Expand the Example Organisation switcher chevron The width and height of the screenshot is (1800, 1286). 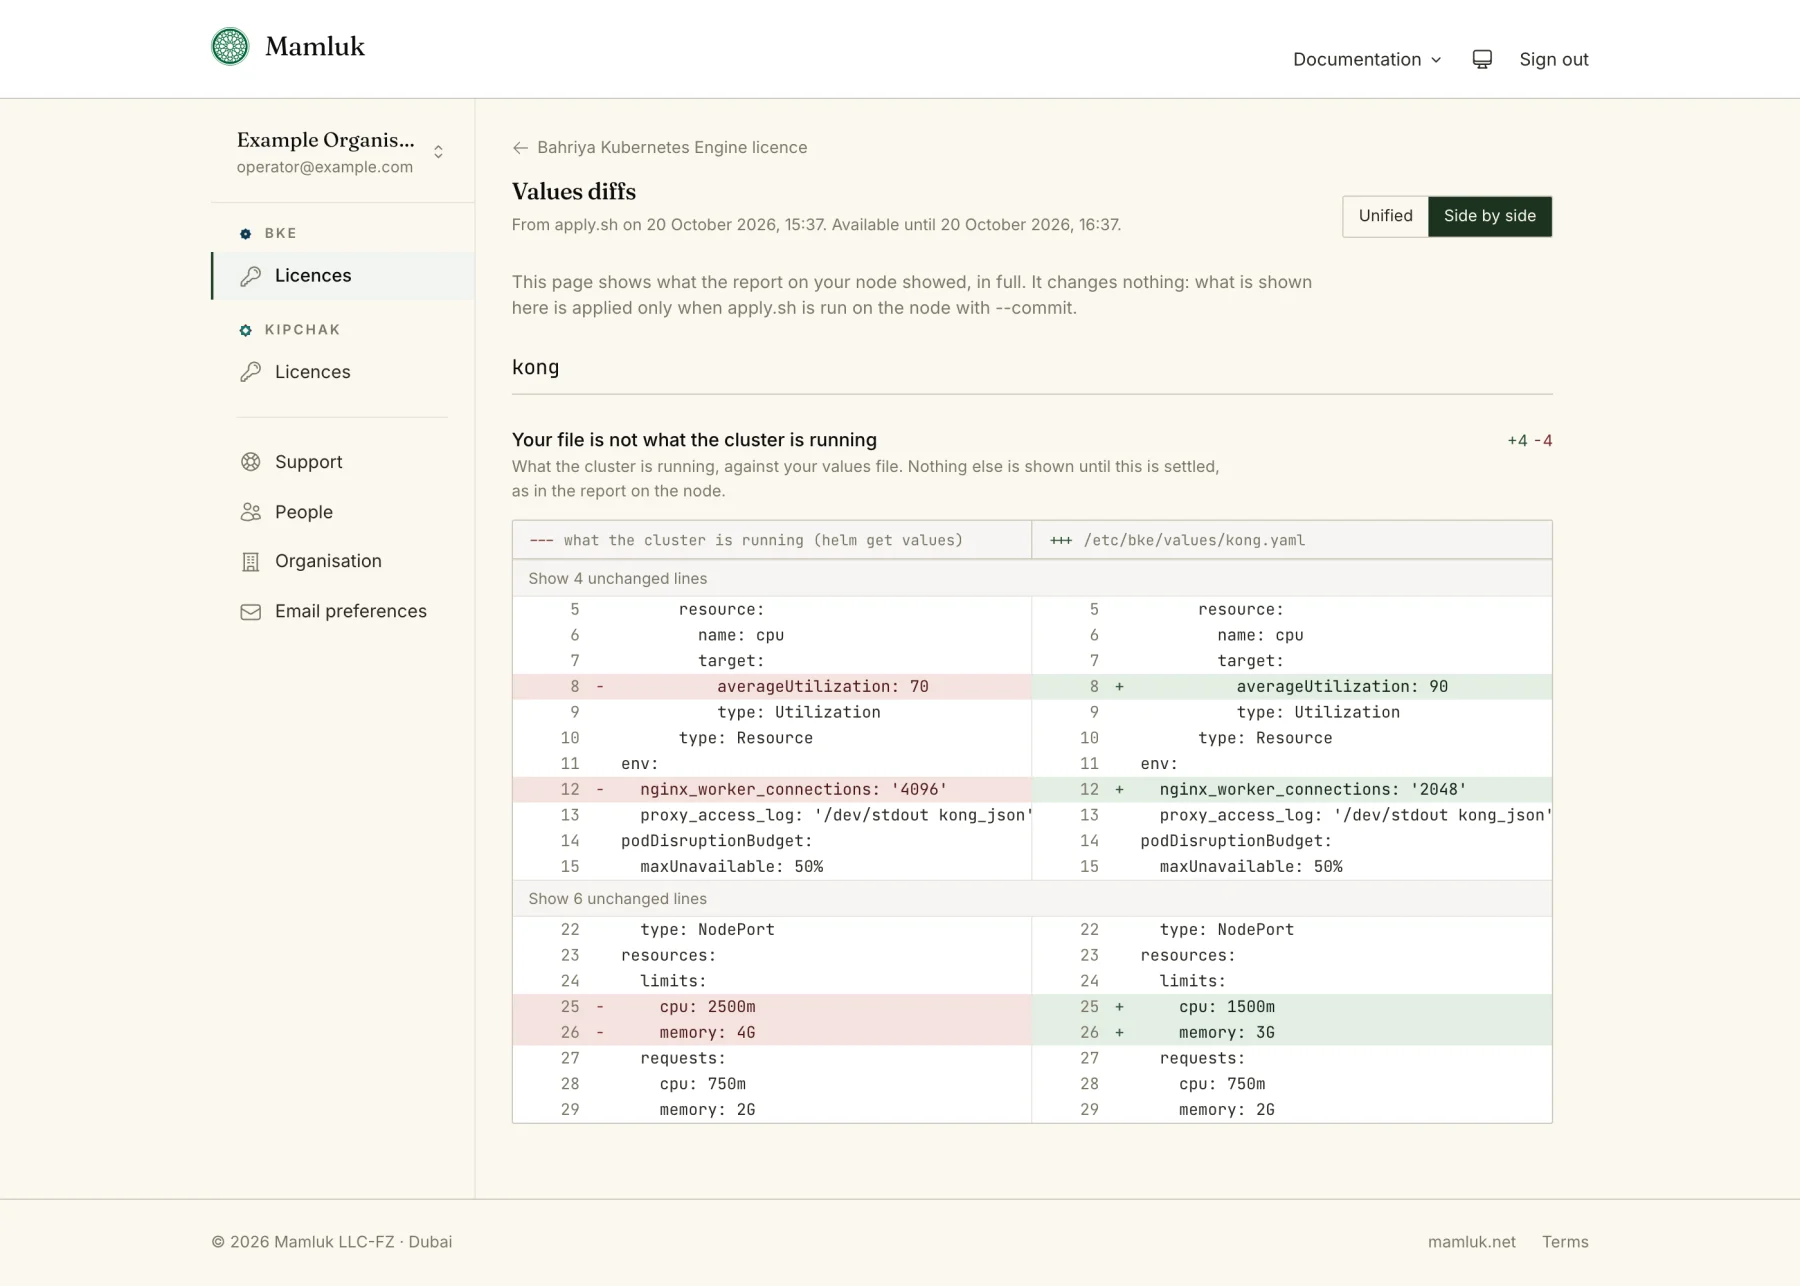point(438,152)
